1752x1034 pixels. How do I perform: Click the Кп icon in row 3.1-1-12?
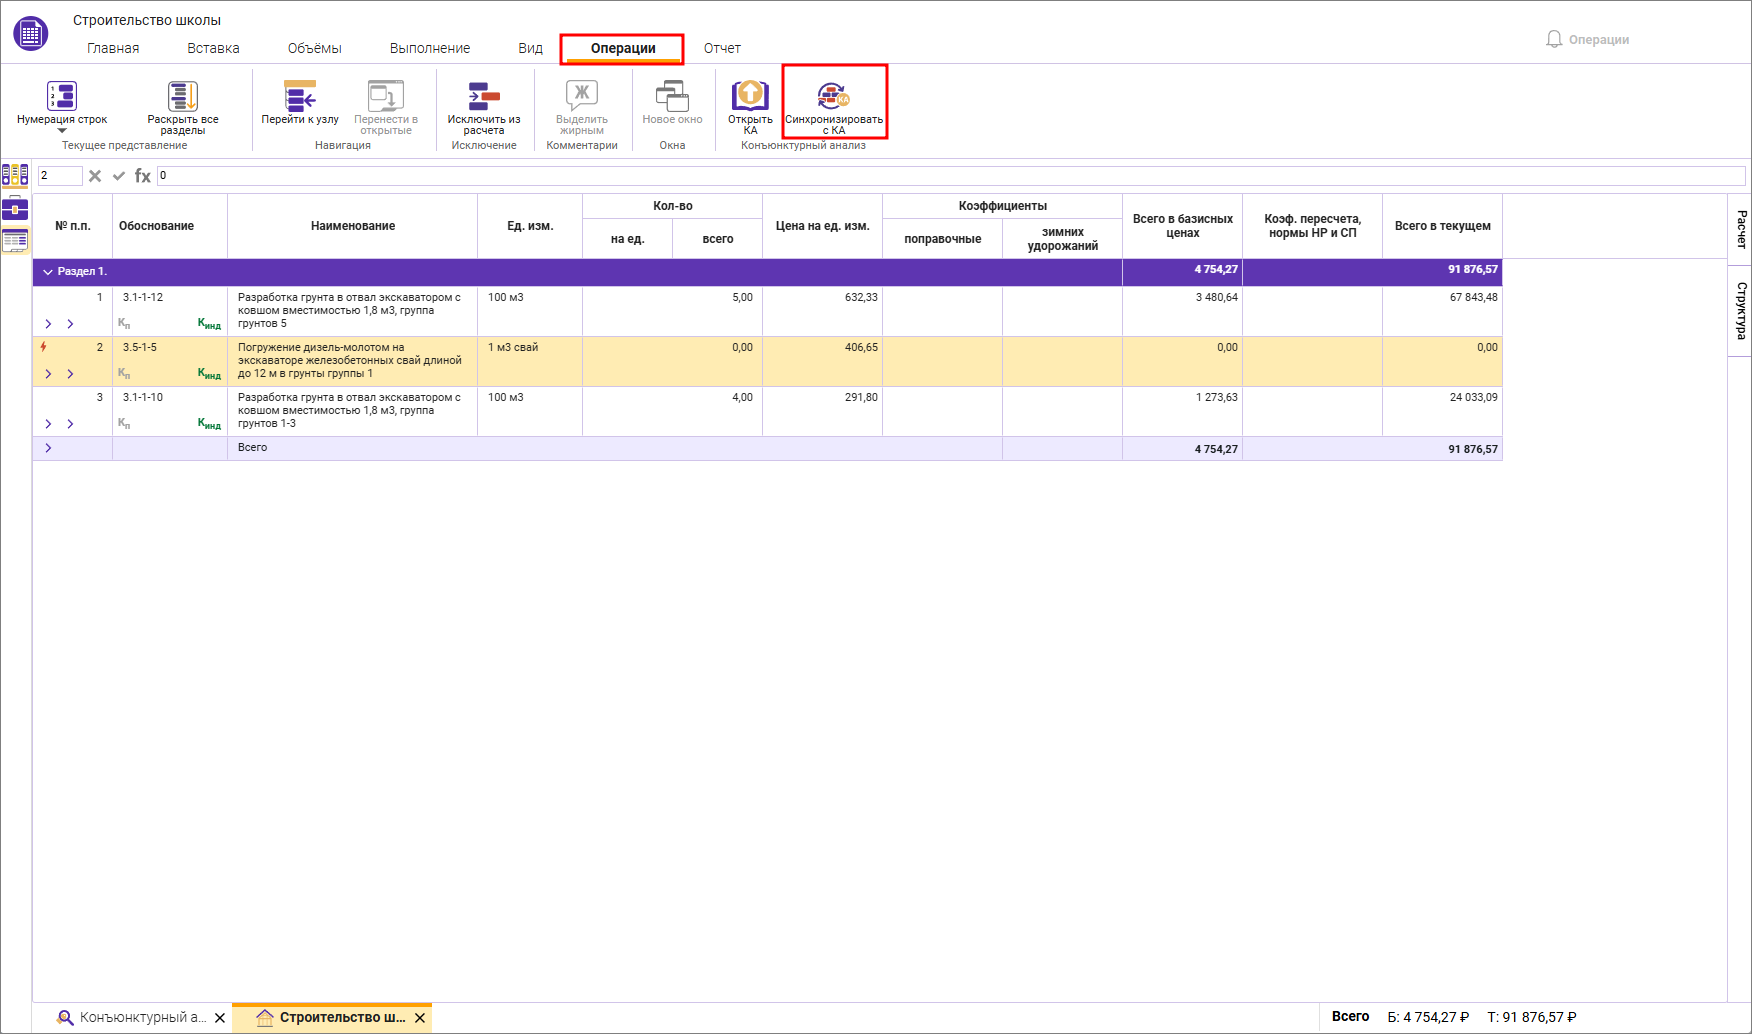click(x=124, y=323)
